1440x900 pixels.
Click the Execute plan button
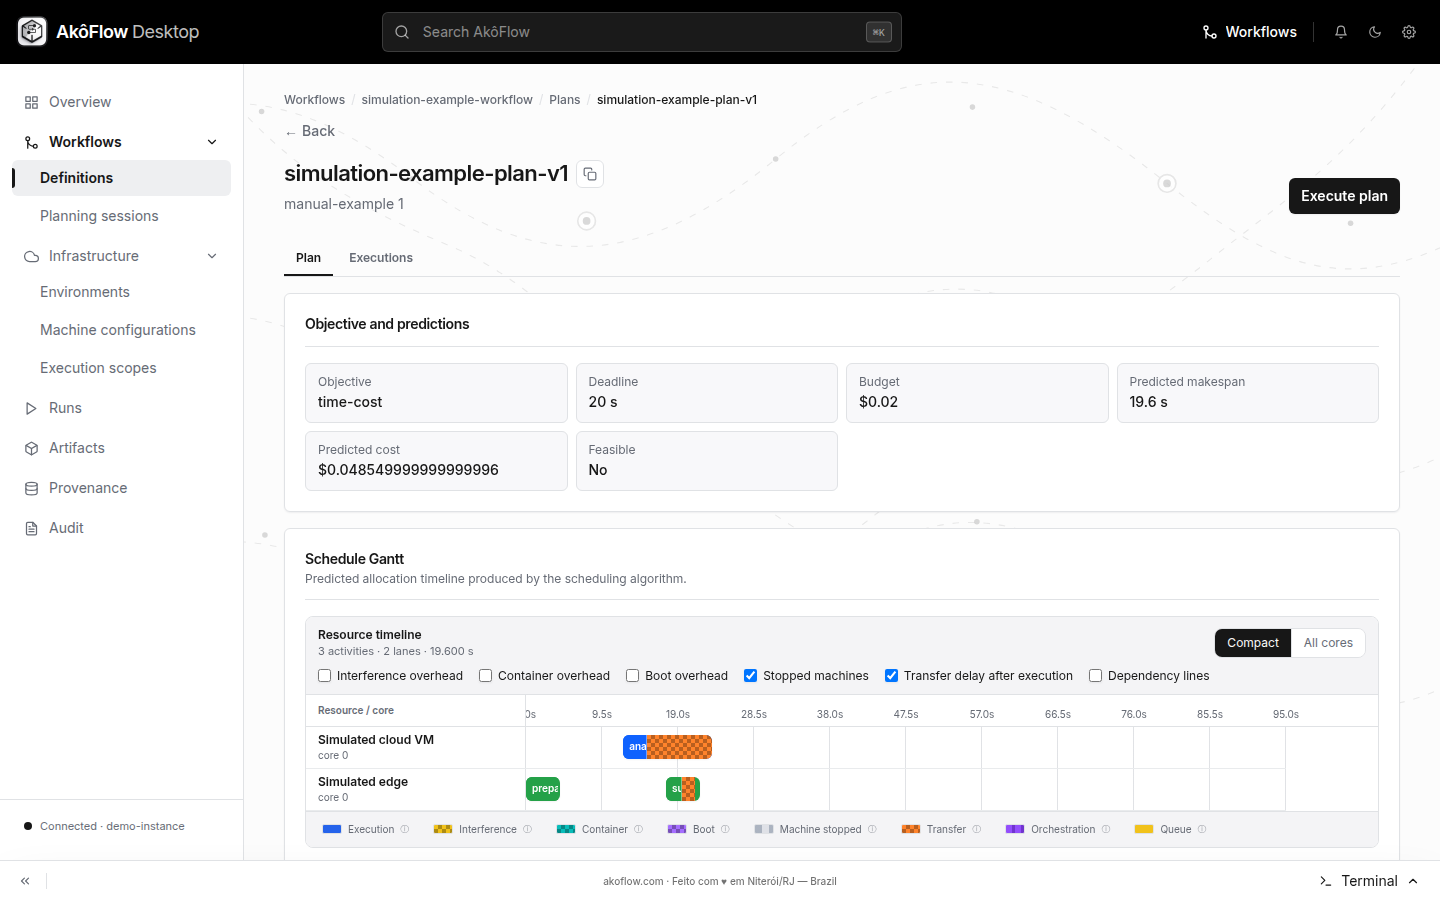coord(1344,196)
